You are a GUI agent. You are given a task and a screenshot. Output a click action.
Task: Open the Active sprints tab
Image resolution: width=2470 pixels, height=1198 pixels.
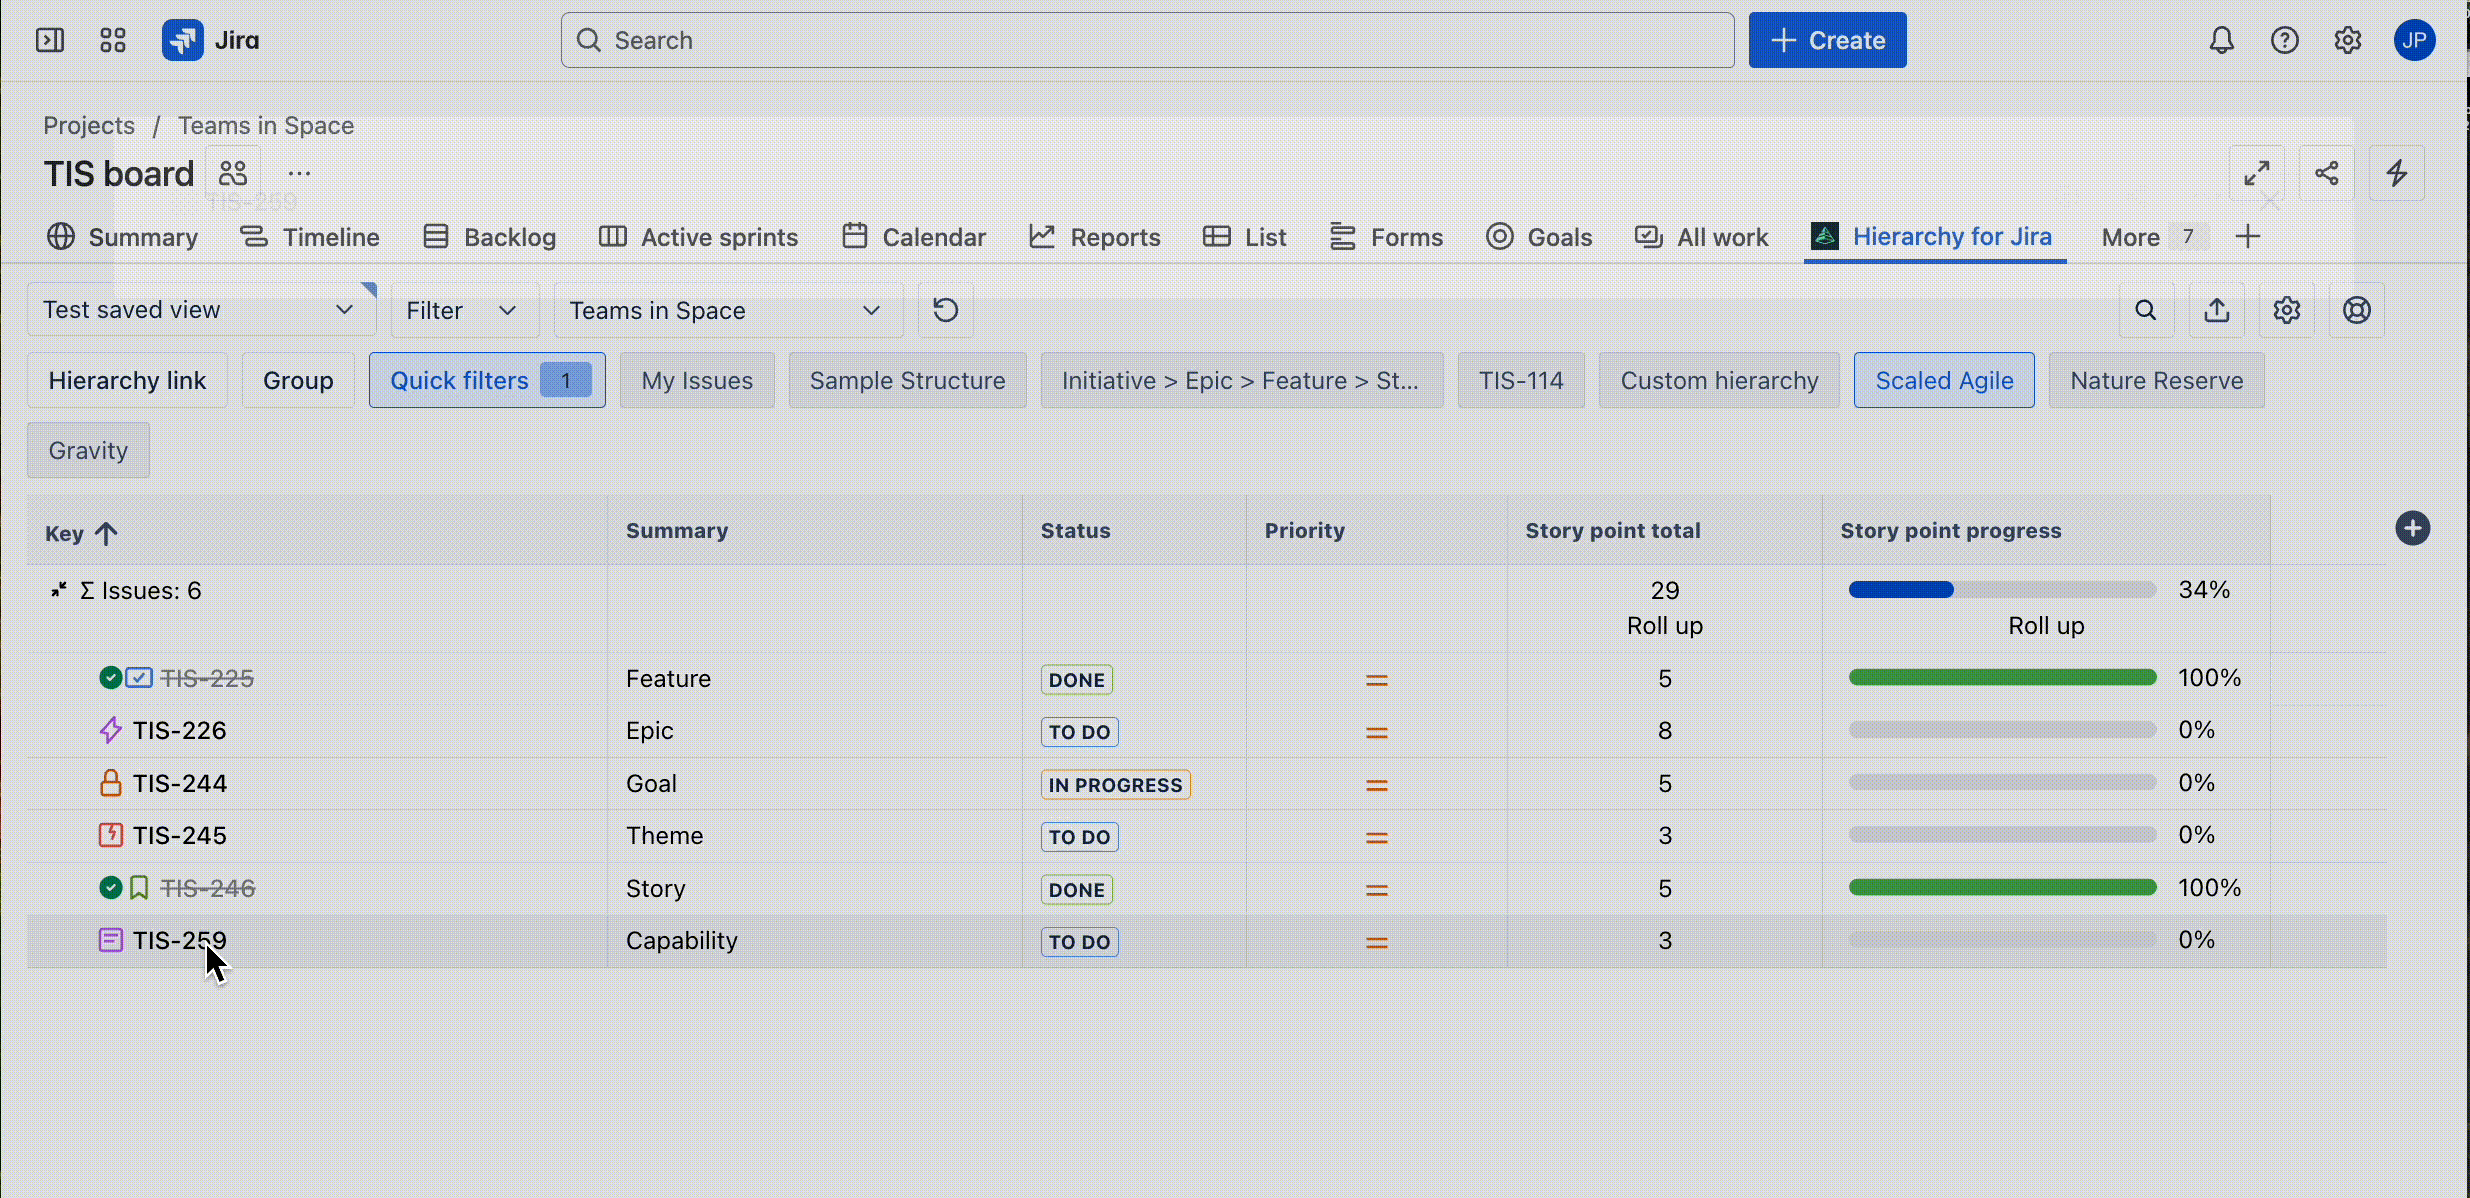(698, 237)
